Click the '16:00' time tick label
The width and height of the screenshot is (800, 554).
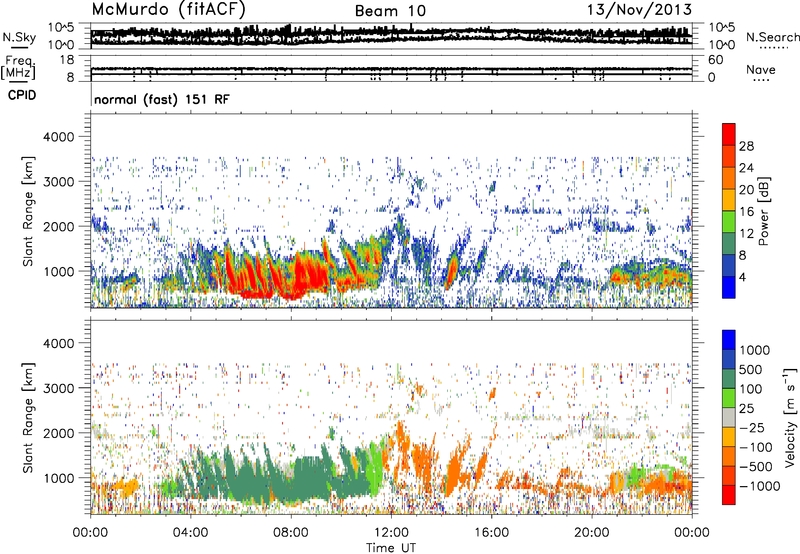coord(491,532)
